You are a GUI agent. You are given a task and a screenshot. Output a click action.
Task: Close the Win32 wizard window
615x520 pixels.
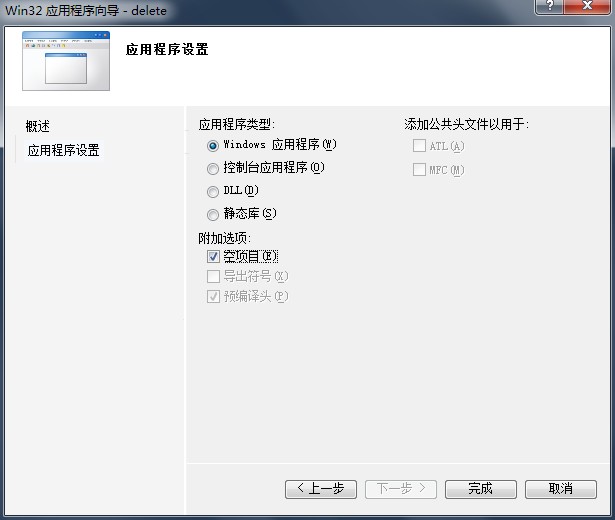[x=587, y=6]
